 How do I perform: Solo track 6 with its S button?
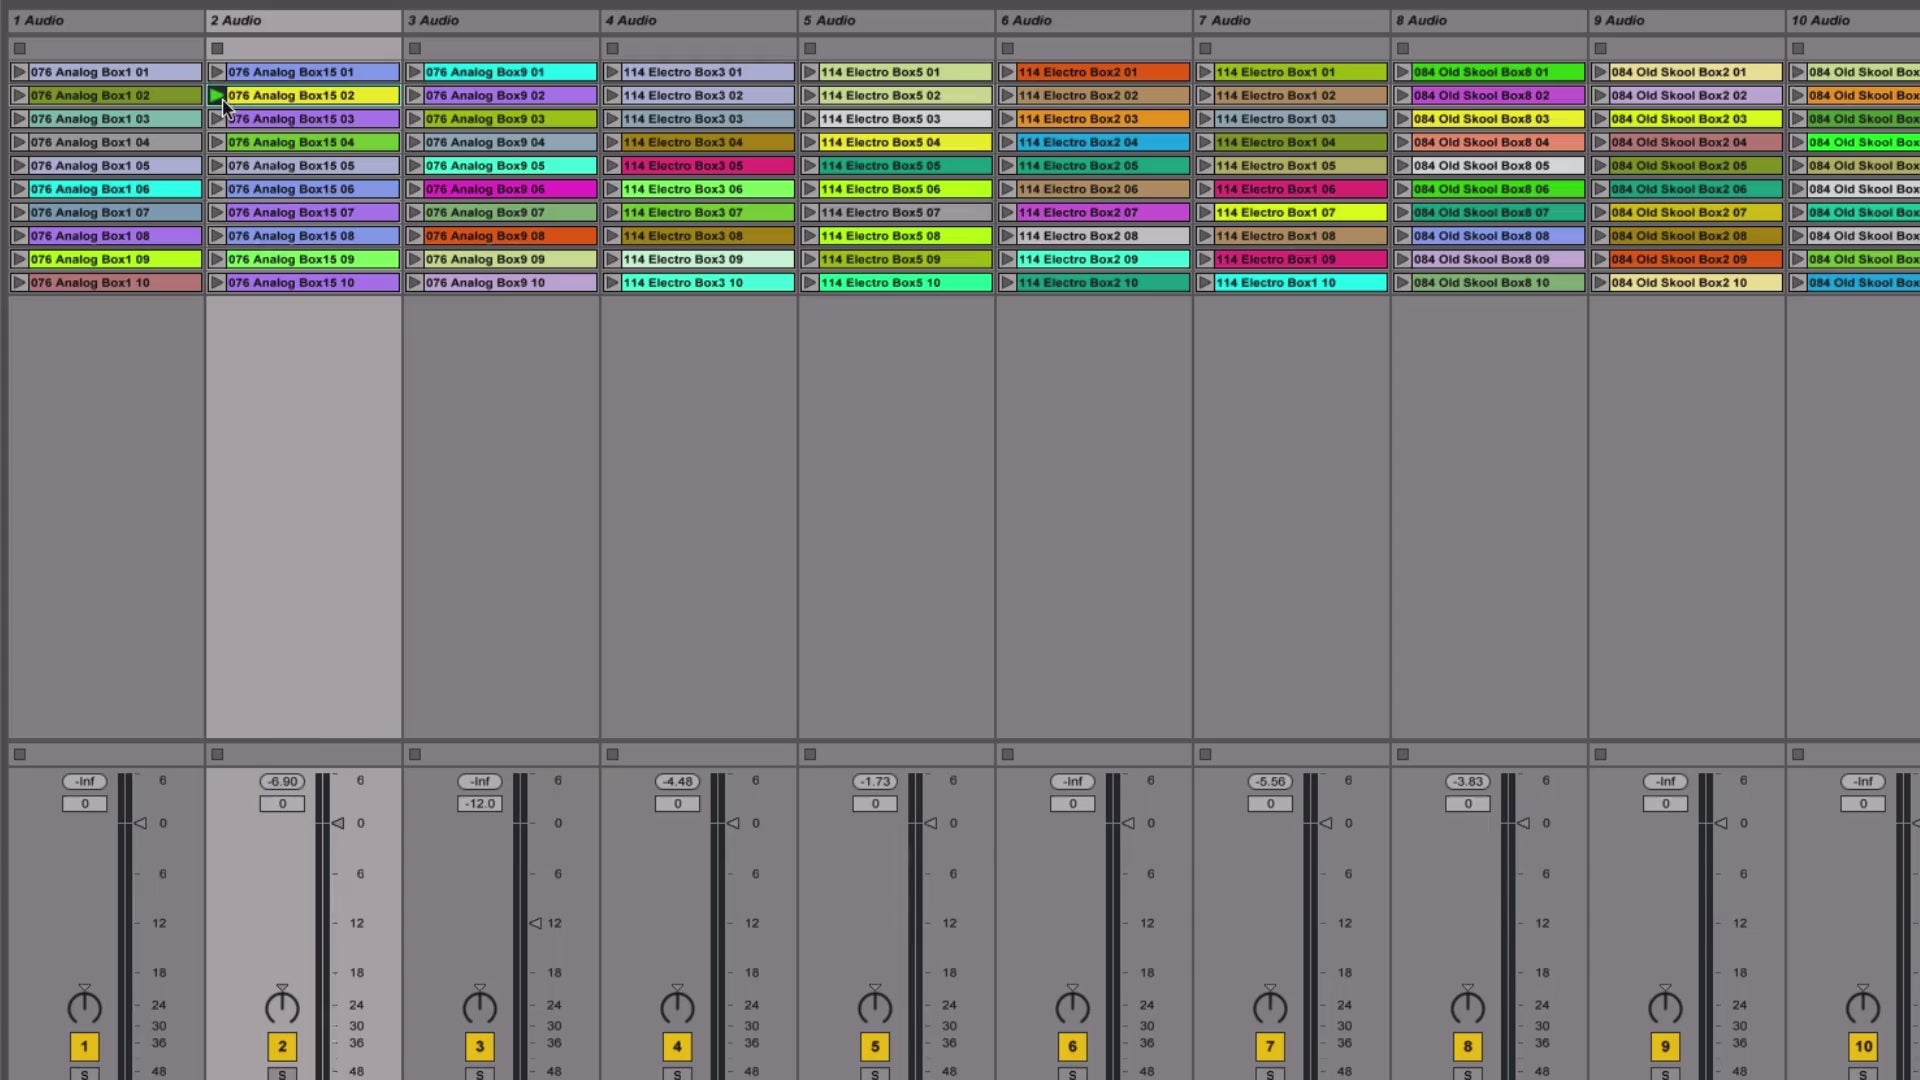(x=1072, y=1074)
